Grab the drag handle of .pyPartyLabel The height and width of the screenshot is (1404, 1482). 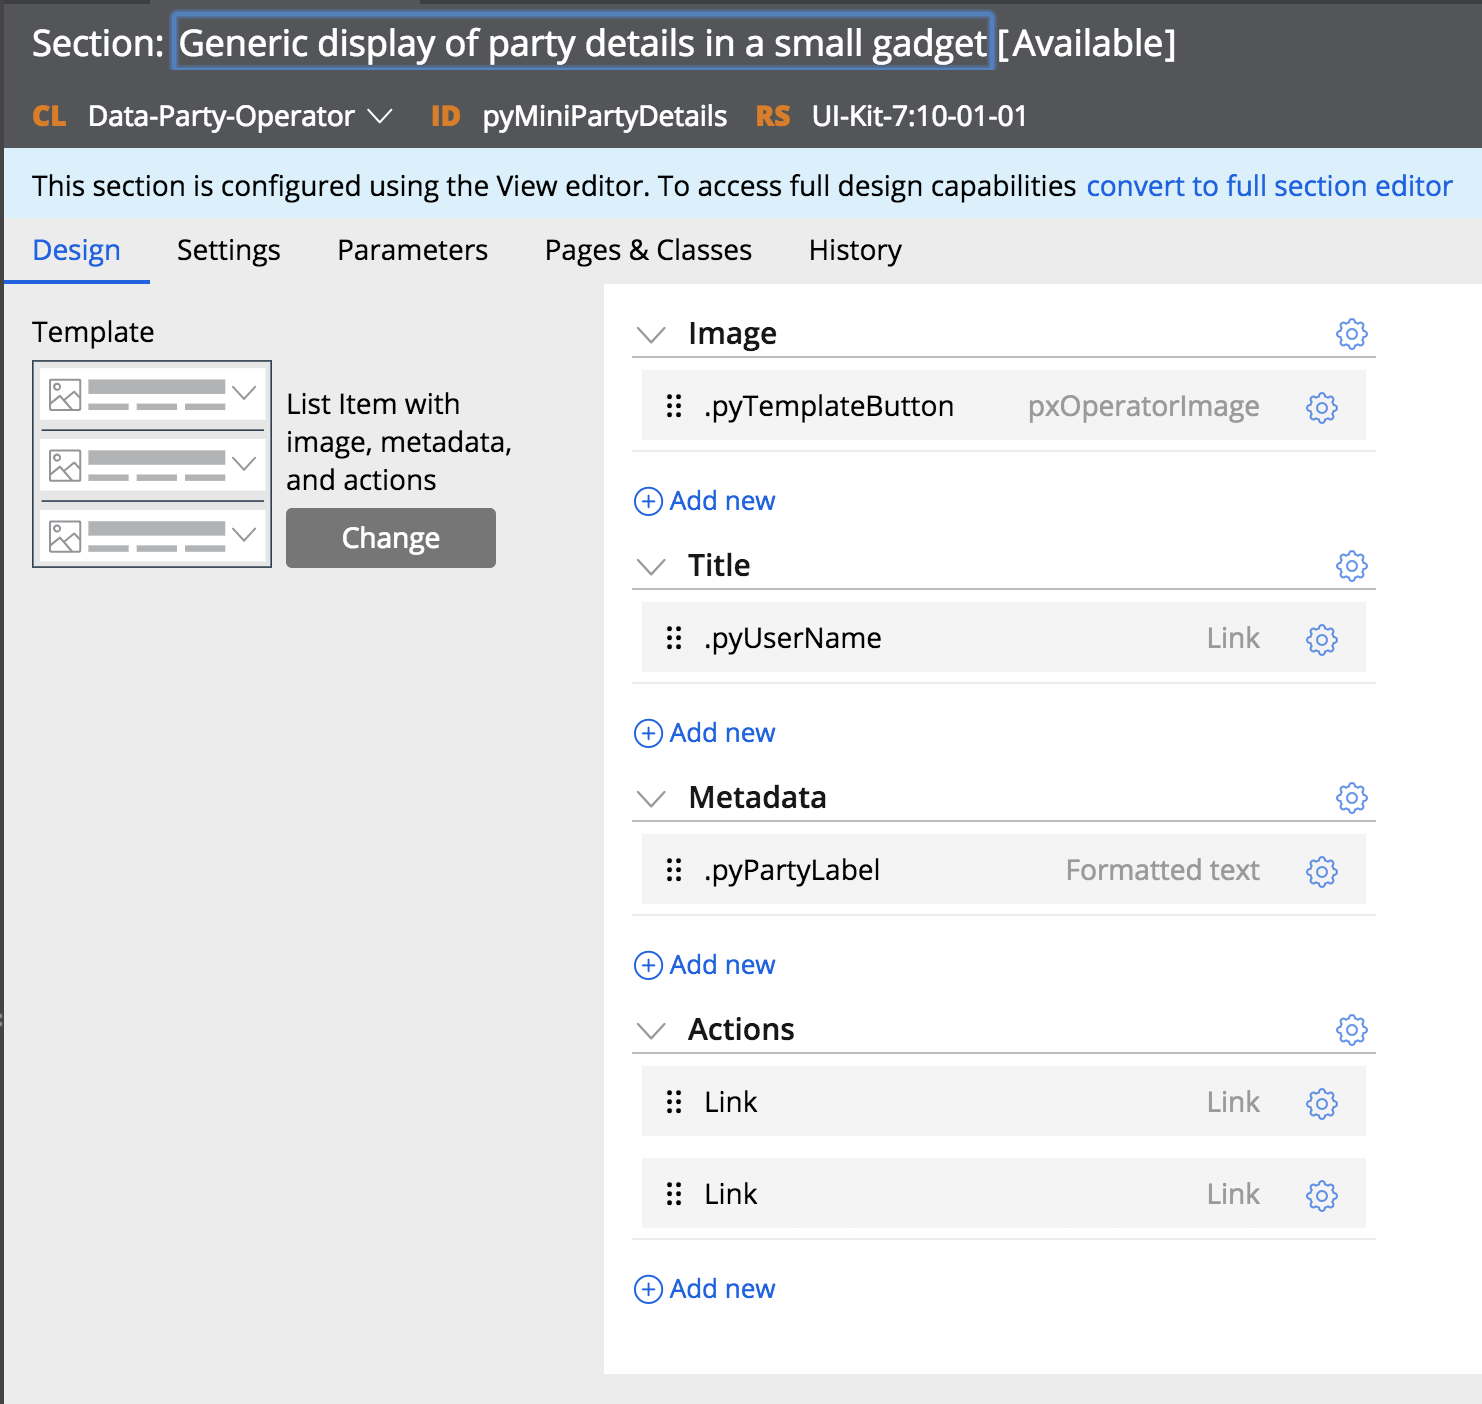click(674, 871)
